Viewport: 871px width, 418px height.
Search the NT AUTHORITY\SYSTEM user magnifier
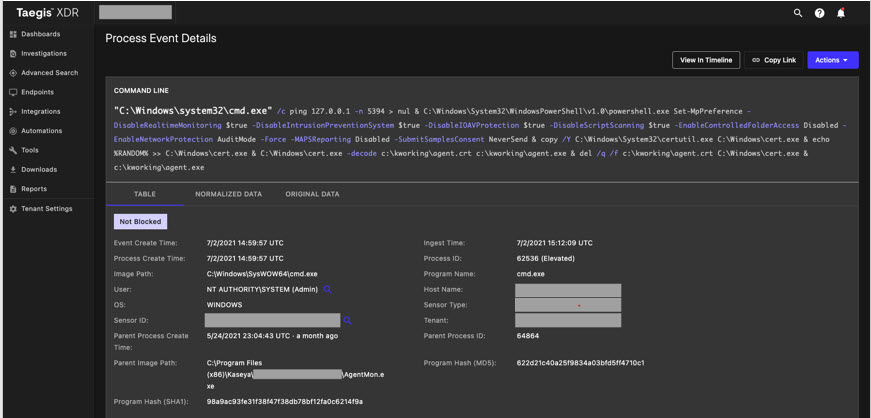328,289
